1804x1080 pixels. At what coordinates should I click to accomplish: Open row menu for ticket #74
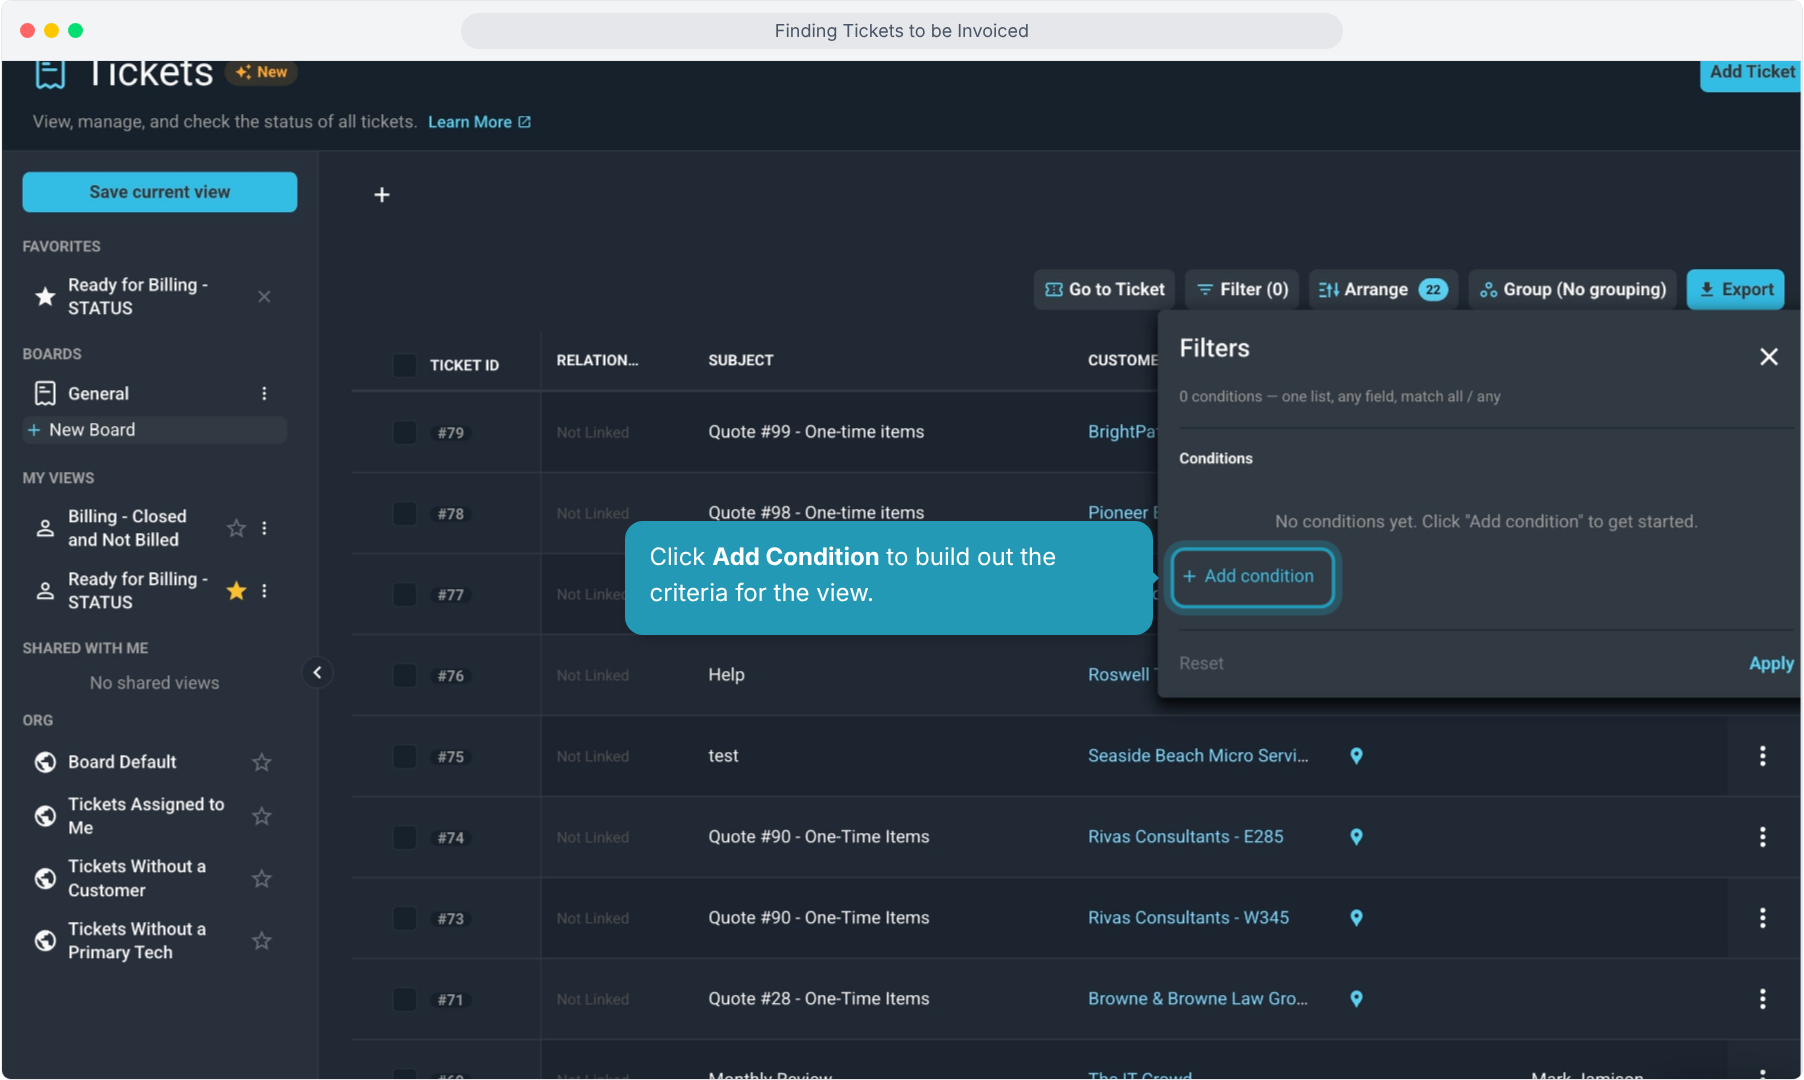1762,837
